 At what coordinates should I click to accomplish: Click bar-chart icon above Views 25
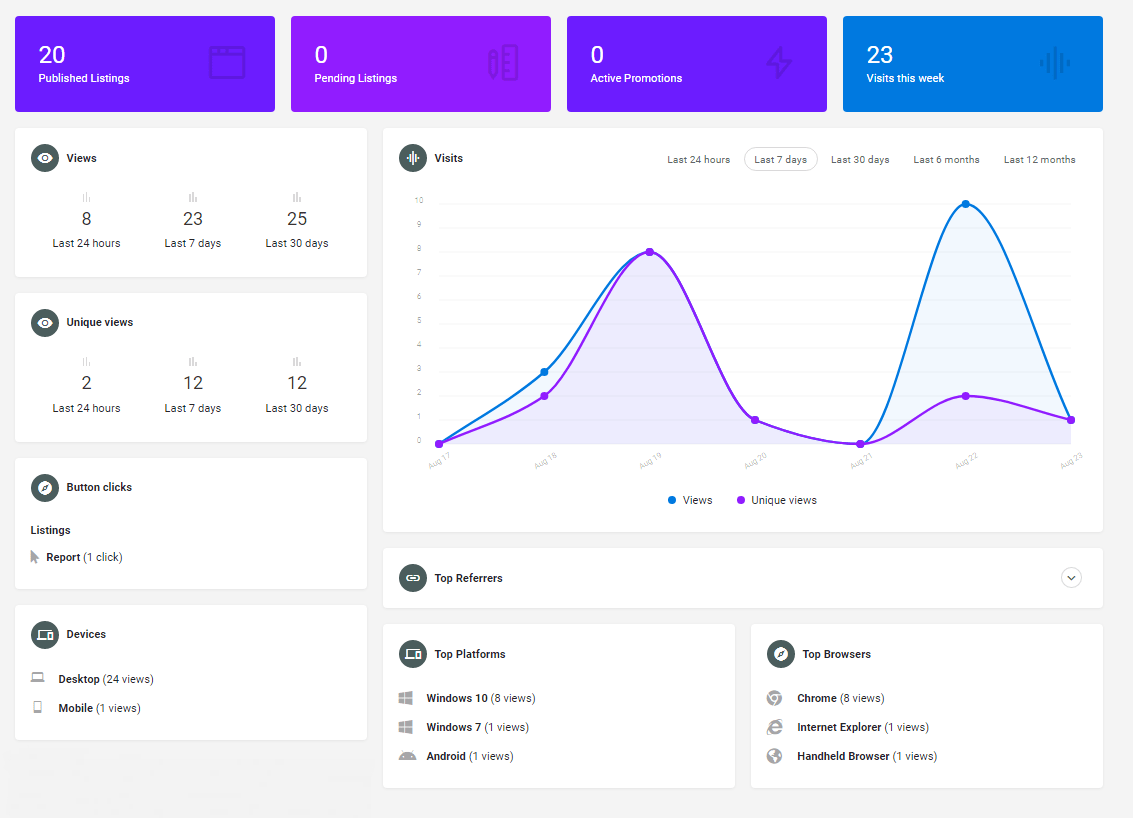click(297, 197)
